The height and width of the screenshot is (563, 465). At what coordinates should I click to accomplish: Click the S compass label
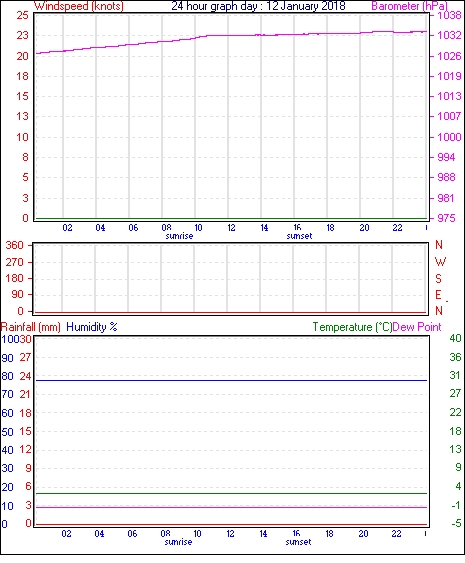coord(438,279)
